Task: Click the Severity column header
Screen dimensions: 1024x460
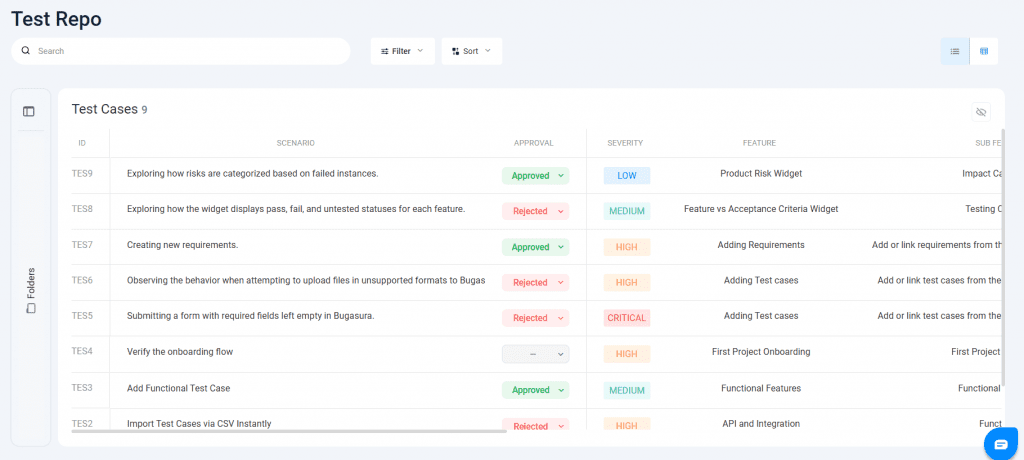Action: click(625, 143)
